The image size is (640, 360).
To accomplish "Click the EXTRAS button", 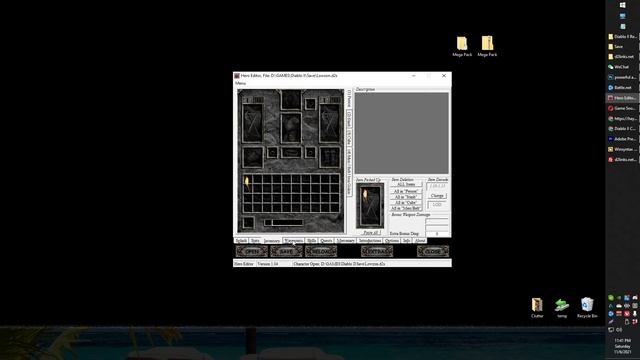I will [x=377, y=251].
